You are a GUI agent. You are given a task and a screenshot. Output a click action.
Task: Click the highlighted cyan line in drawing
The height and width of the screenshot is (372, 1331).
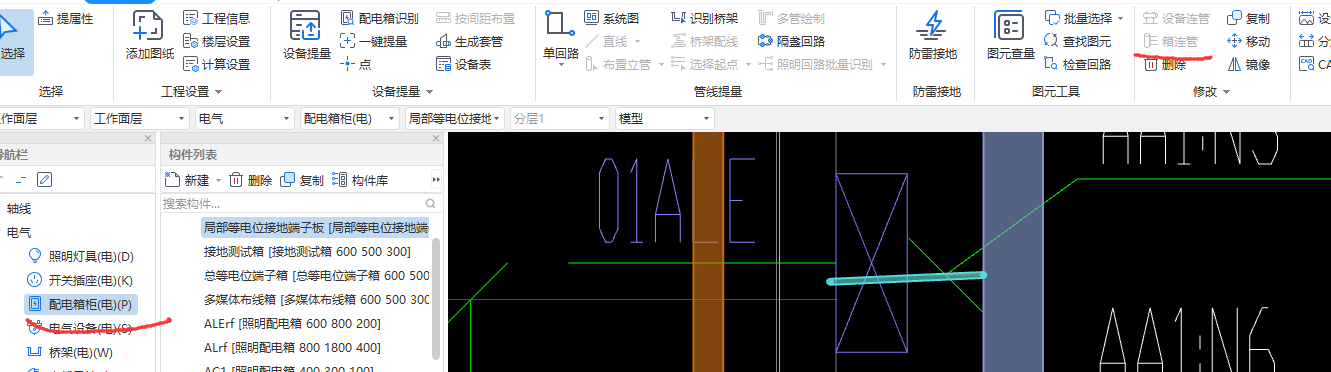pyautogui.click(x=907, y=278)
